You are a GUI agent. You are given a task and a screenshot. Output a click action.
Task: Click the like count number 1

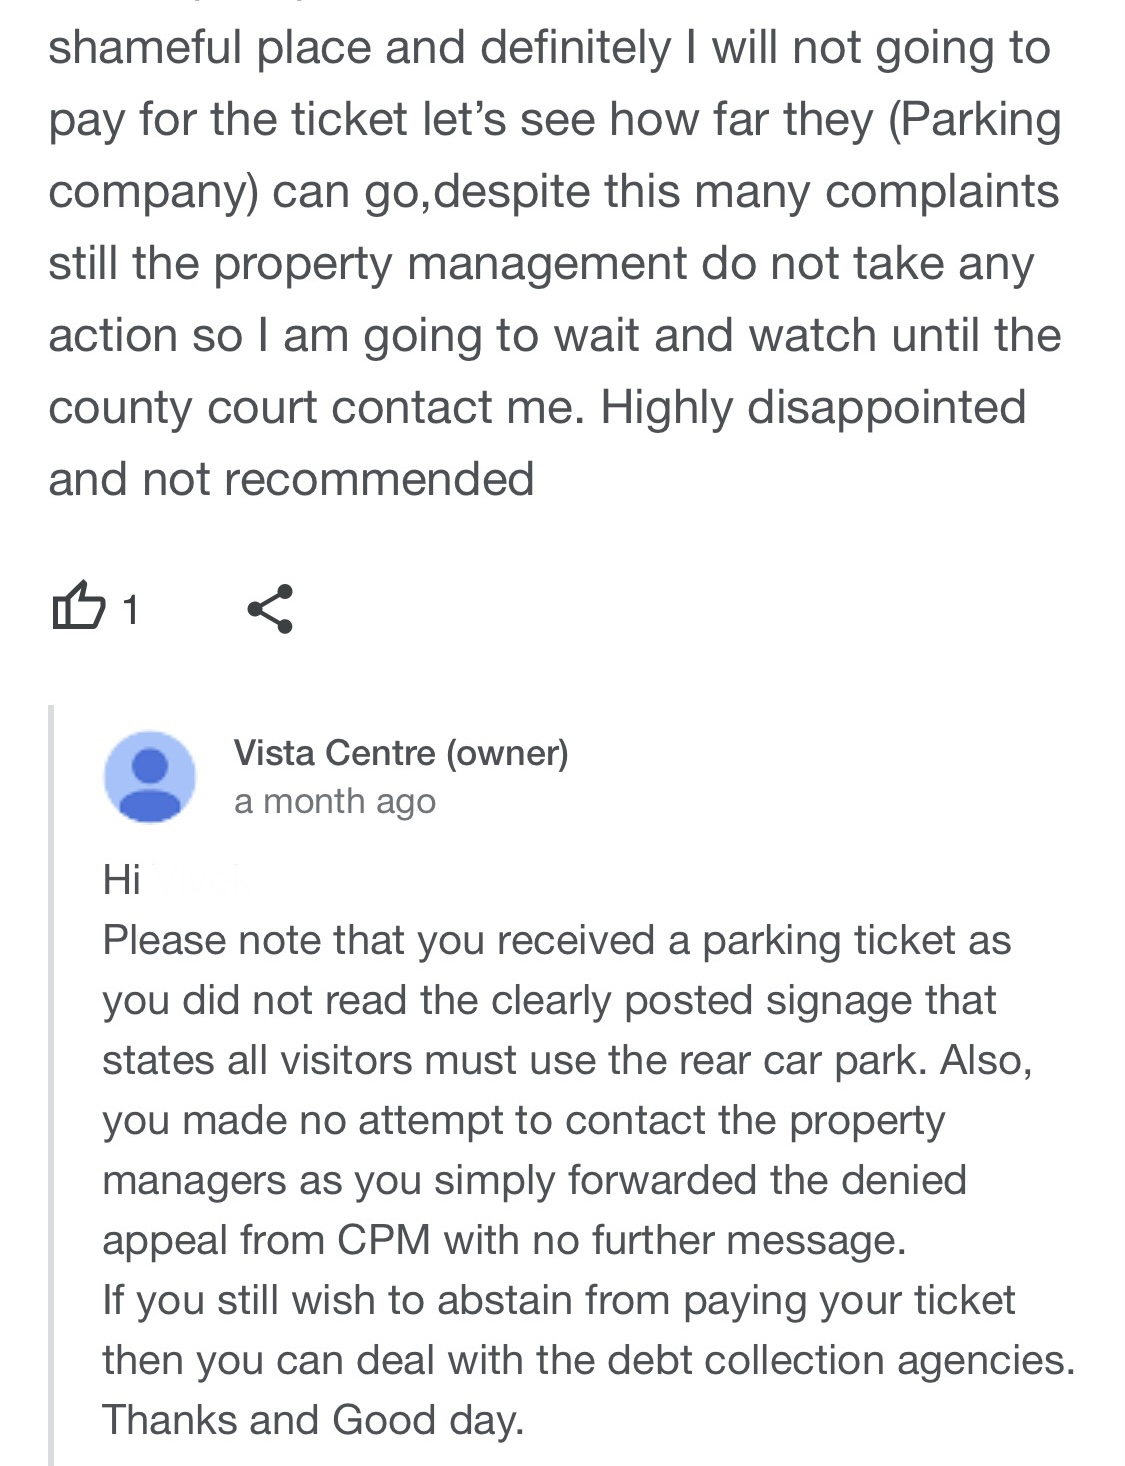click(x=130, y=609)
